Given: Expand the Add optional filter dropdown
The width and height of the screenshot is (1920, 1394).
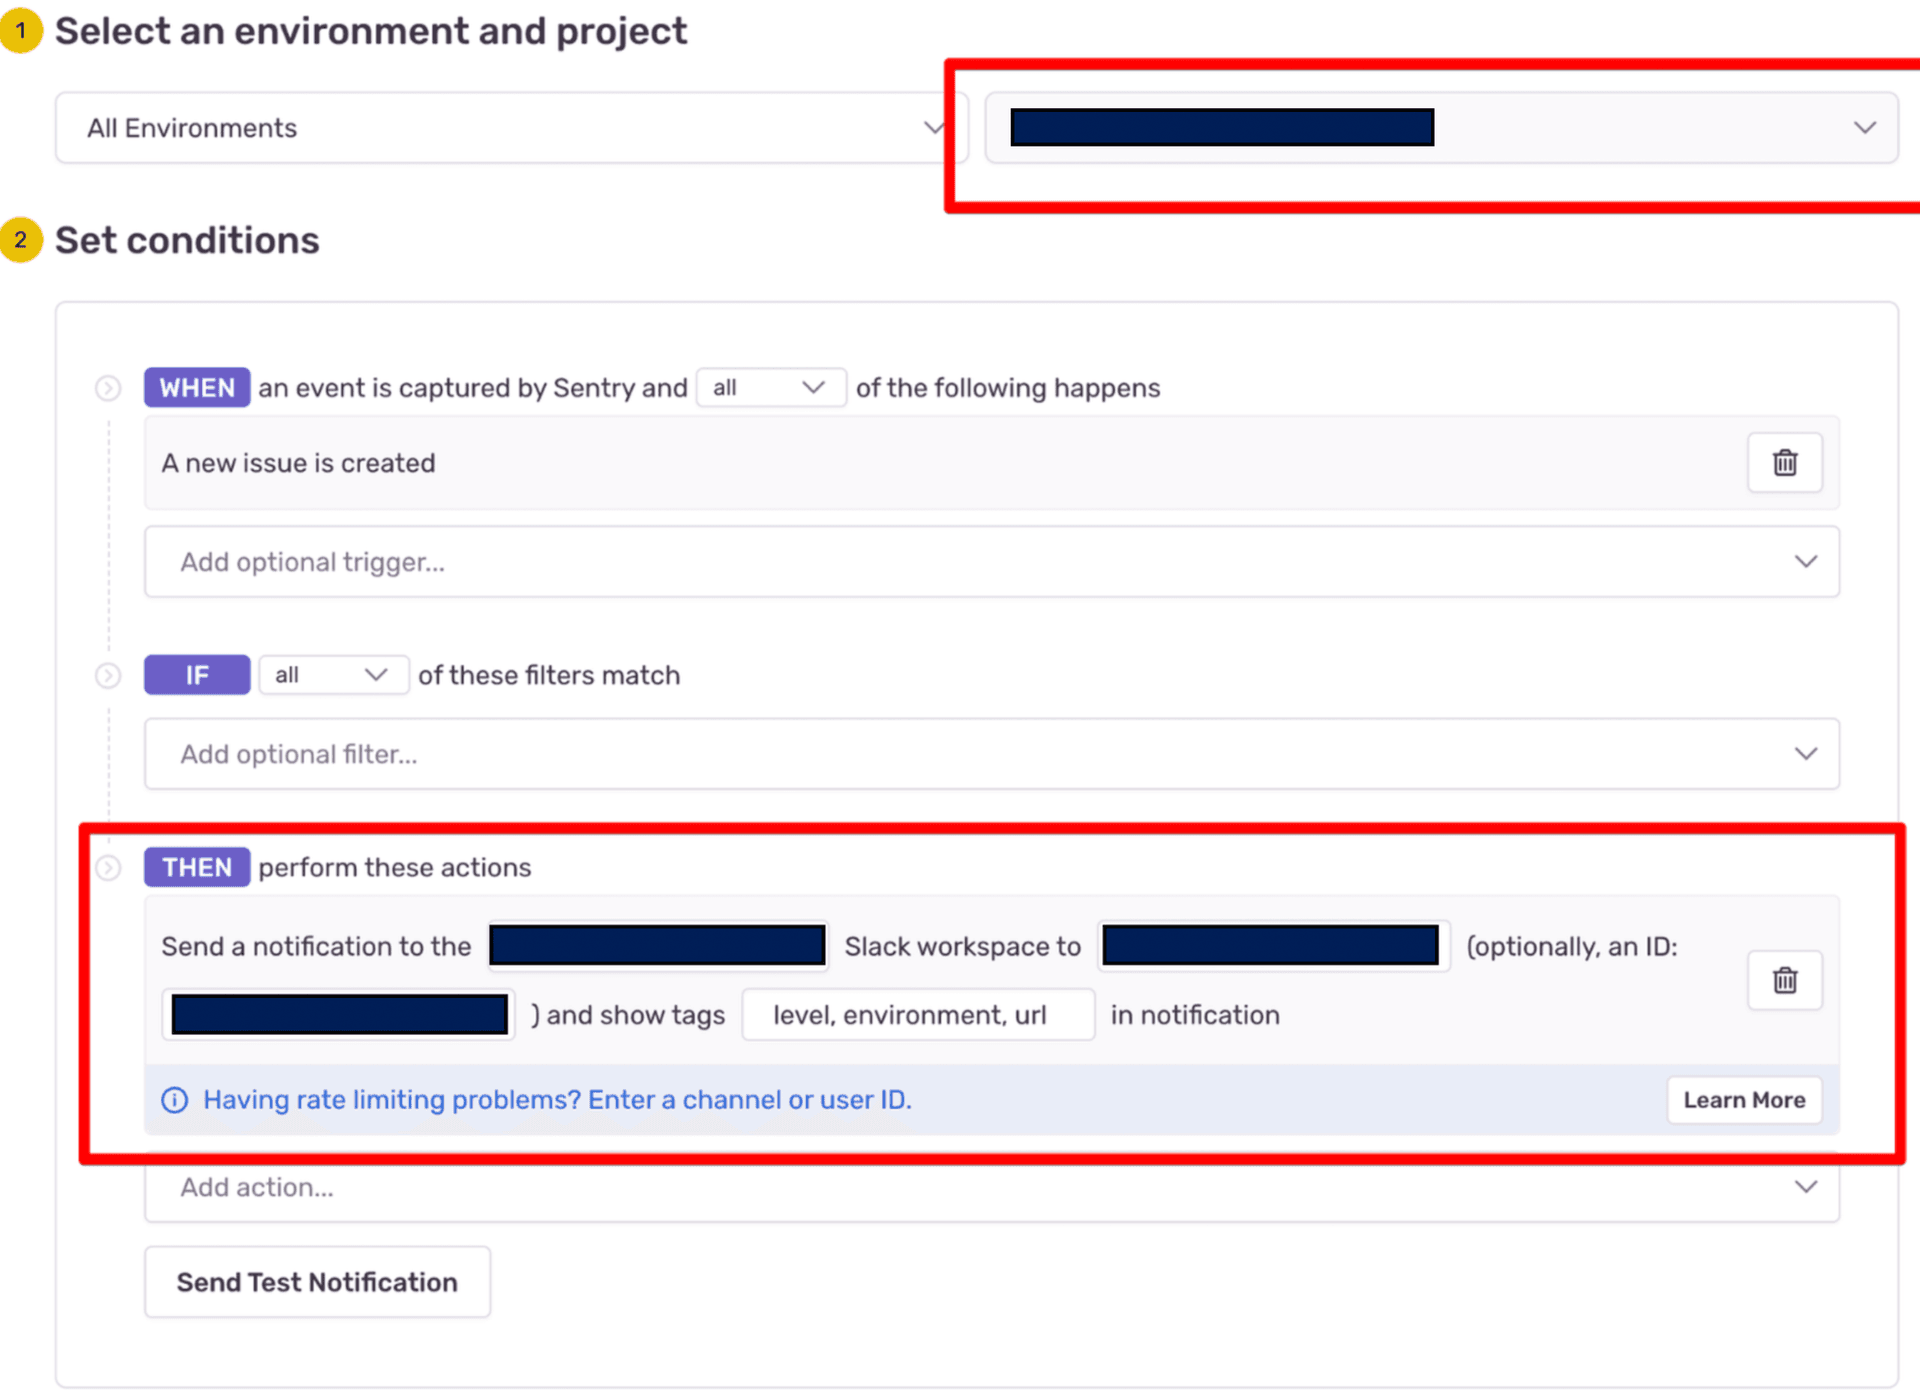Looking at the screenshot, I should tap(990, 754).
